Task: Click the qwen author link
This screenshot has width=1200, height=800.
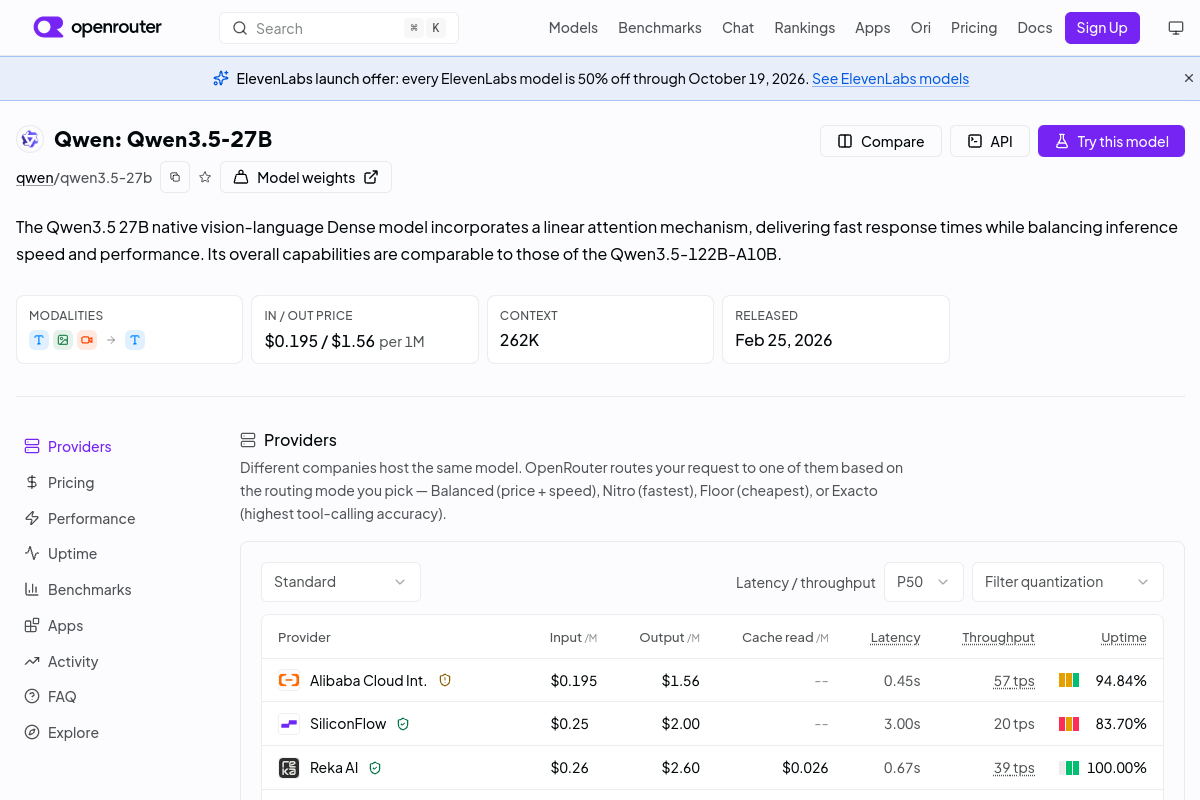Action: point(35,178)
